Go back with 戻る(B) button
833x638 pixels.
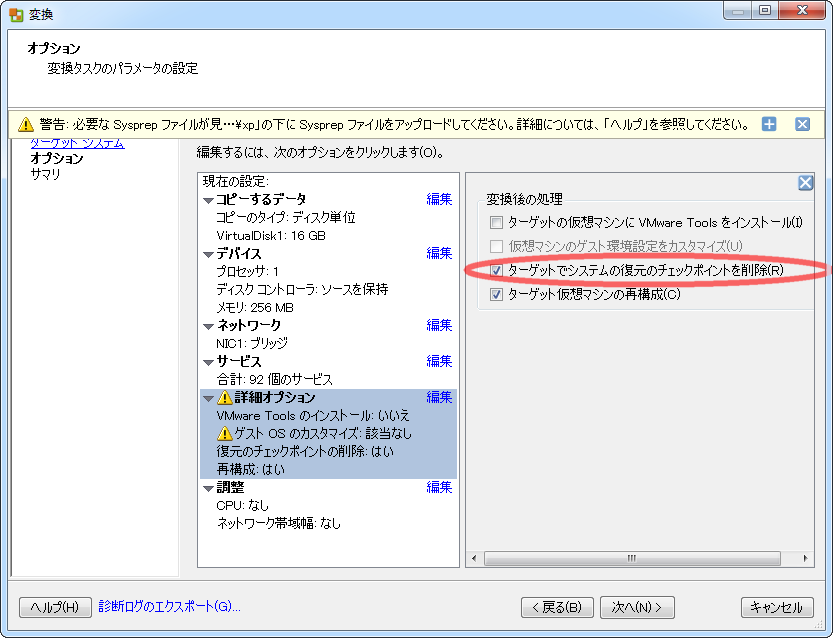point(557,607)
